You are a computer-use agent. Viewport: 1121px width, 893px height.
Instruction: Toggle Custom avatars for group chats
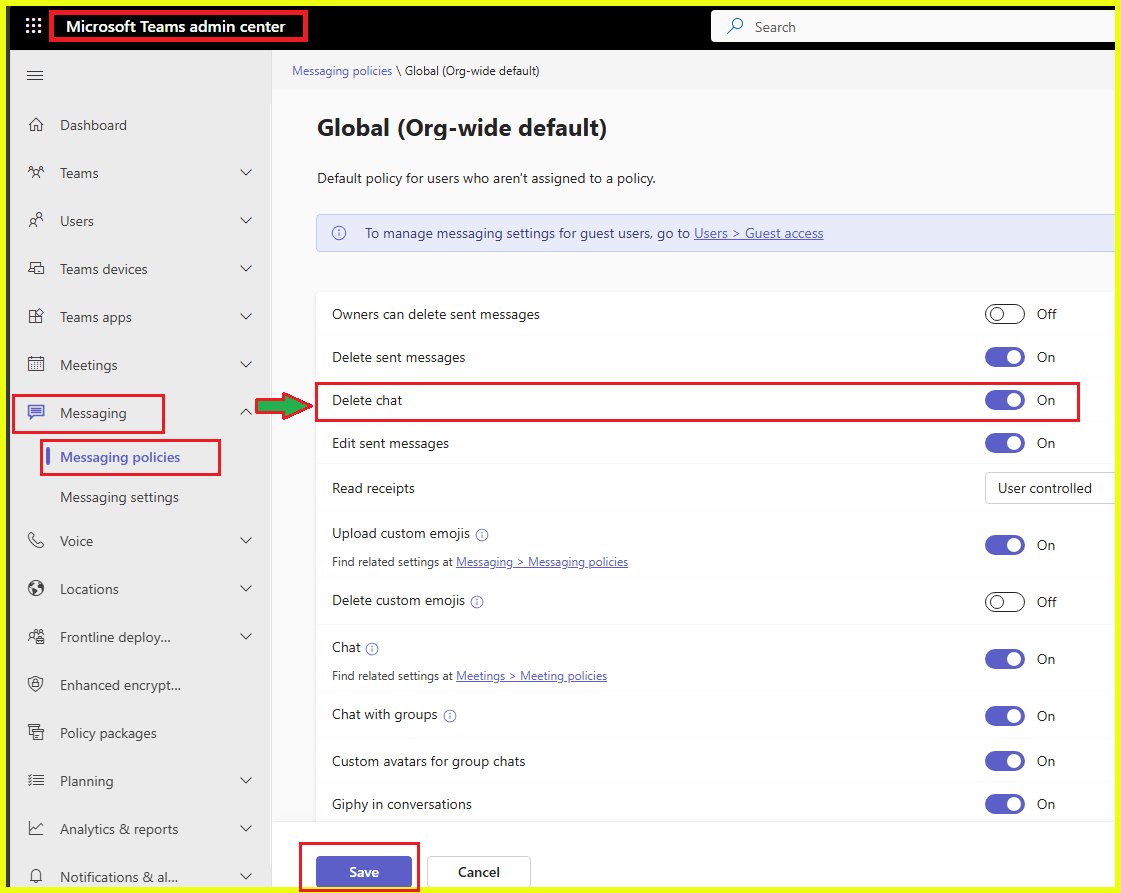point(1004,761)
